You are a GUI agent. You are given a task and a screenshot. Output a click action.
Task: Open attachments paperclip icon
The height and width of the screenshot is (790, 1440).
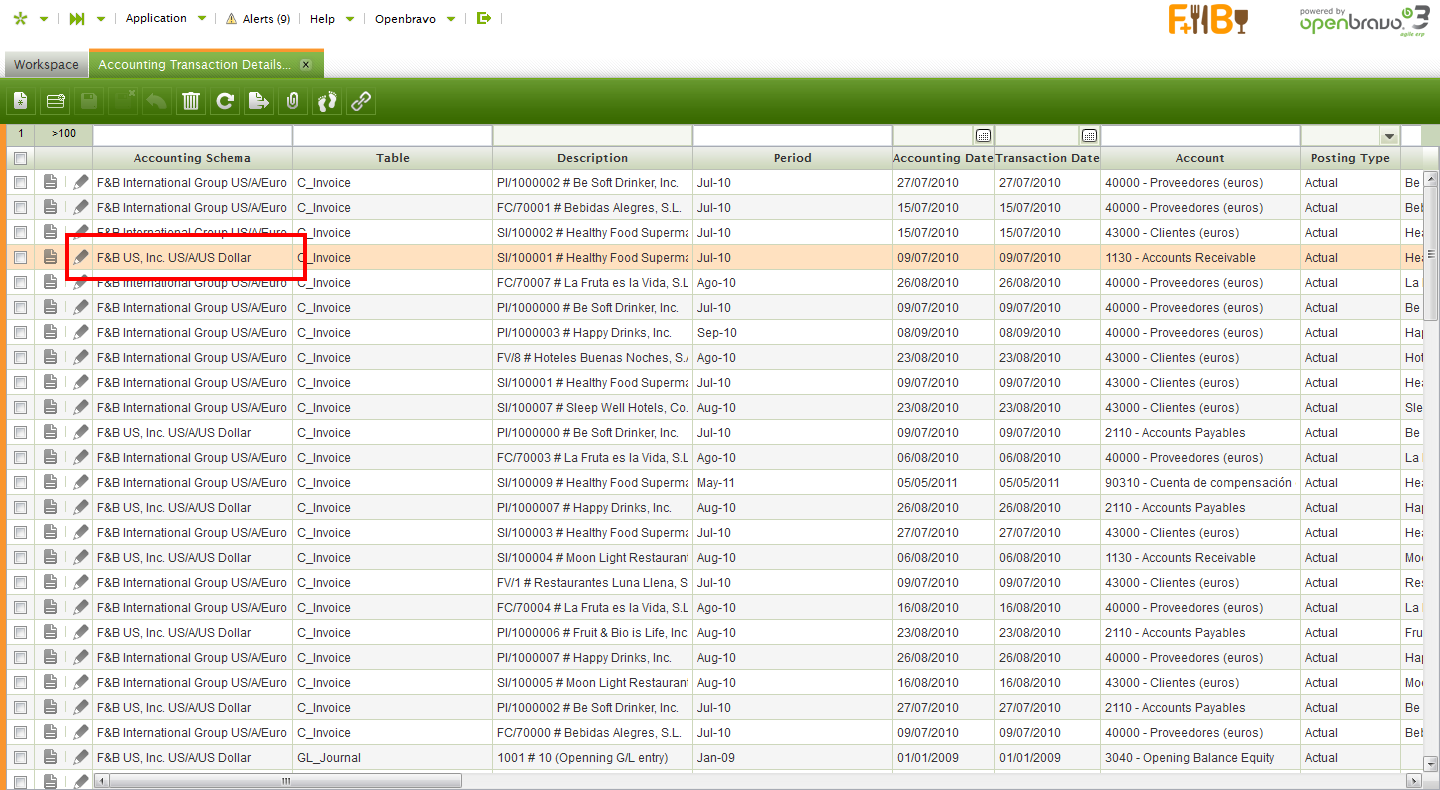tap(293, 101)
